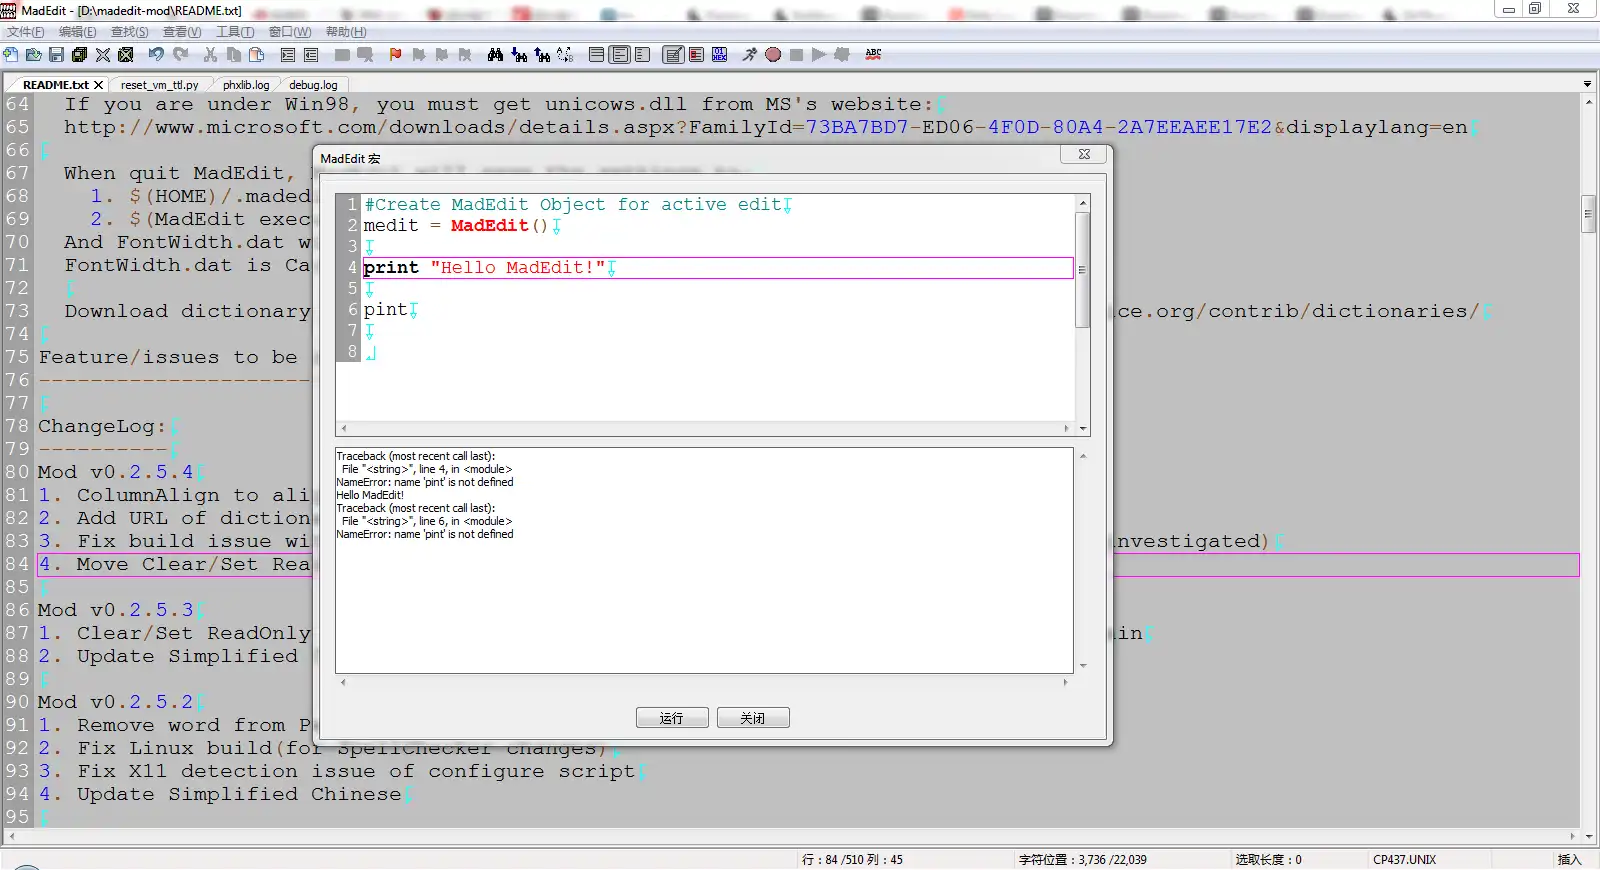This screenshot has height=870, width=1600.
Task: Switch to phxlib.log tab
Action: (246, 85)
